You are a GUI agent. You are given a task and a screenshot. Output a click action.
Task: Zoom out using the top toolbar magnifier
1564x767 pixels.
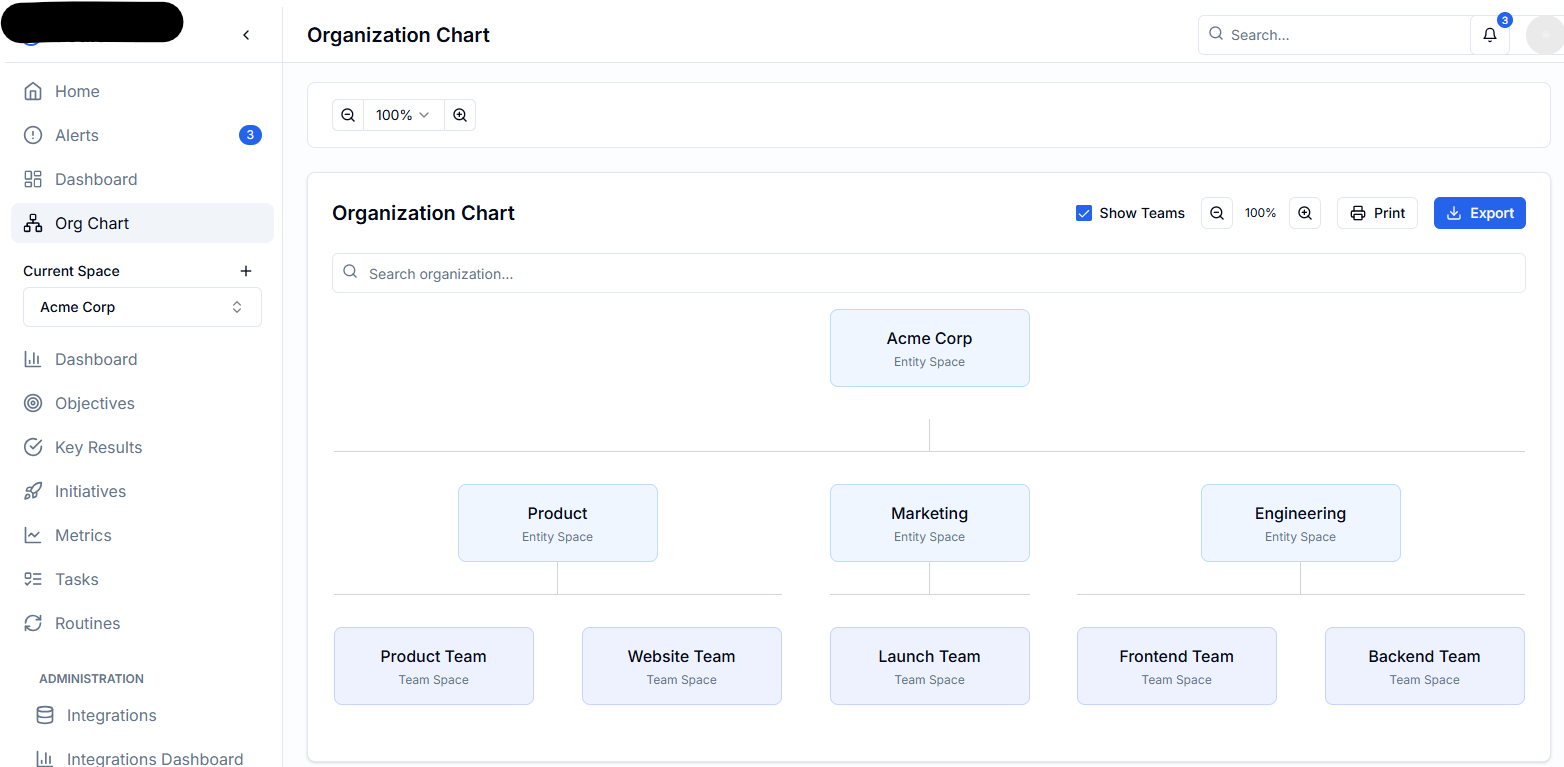tap(348, 115)
